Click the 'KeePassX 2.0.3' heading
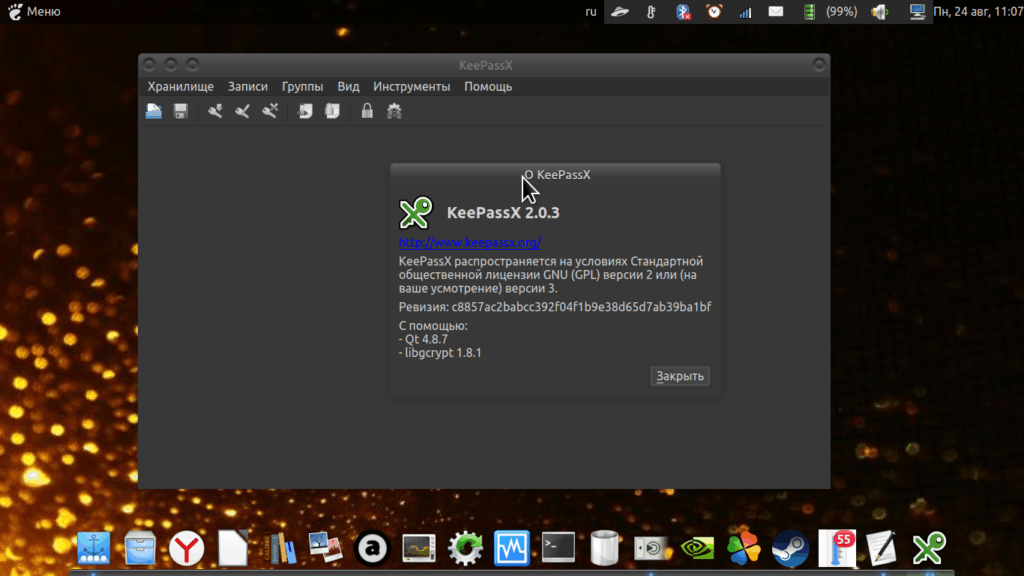1024x576 pixels. 503,212
